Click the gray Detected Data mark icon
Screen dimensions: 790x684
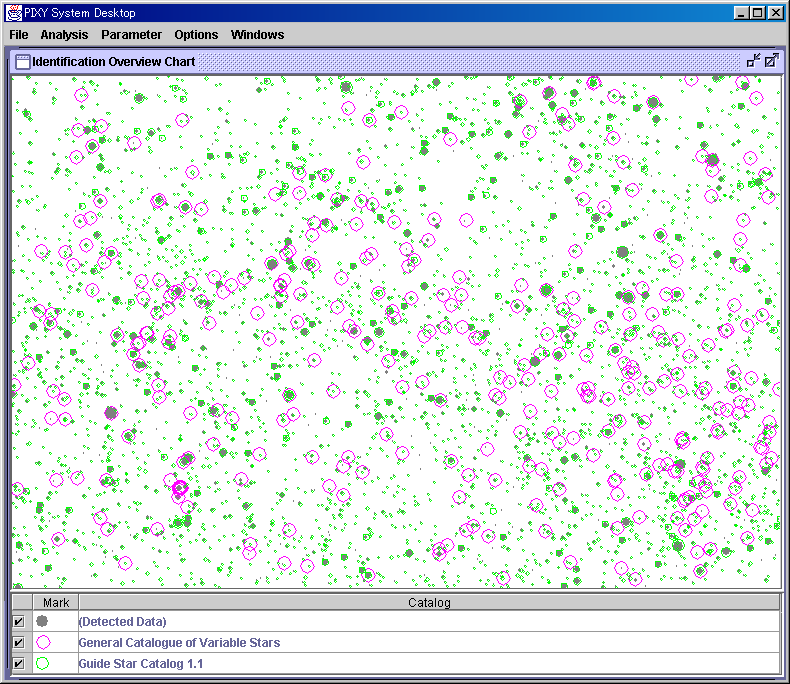click(x=43, y=622)
